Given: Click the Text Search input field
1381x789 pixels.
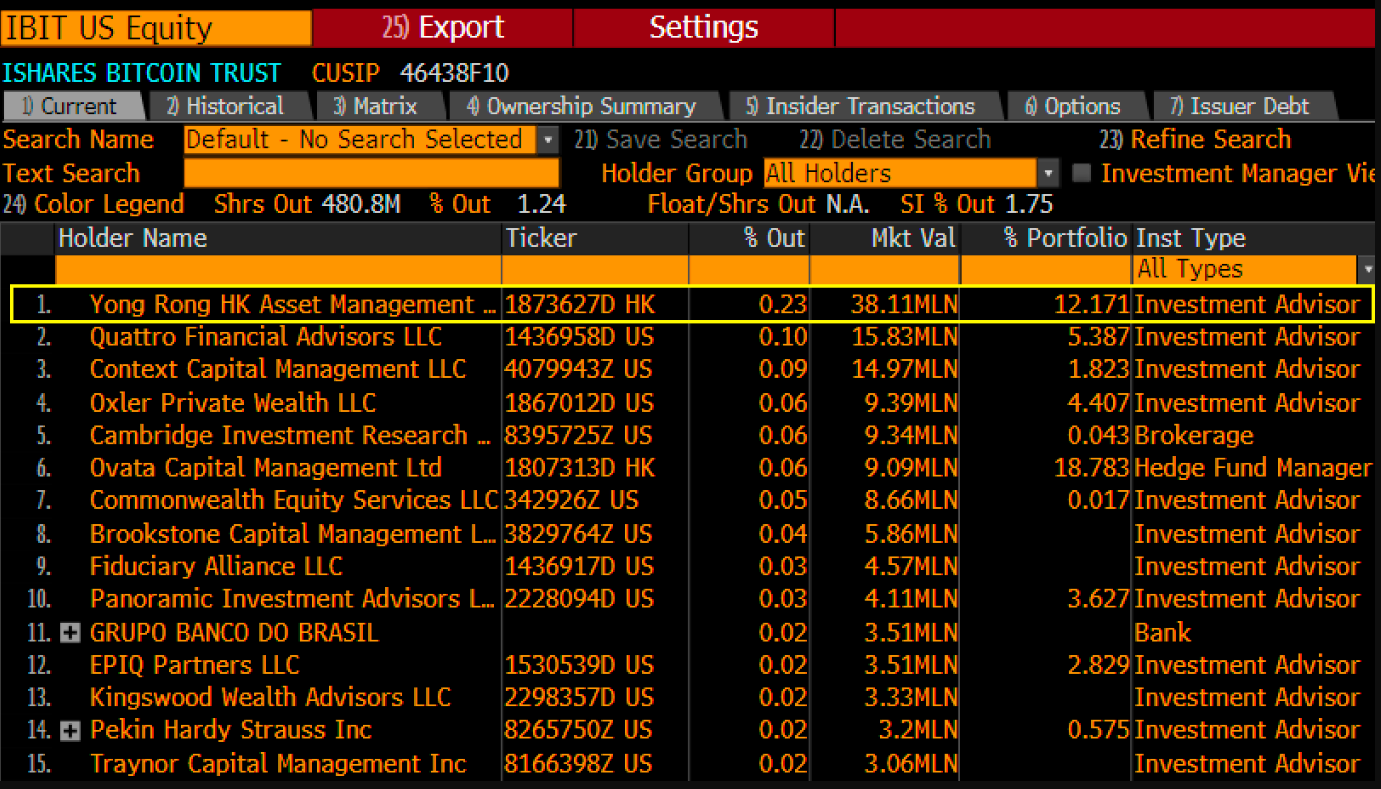Looking at the screenshot, I should click(x=371, y=173).
